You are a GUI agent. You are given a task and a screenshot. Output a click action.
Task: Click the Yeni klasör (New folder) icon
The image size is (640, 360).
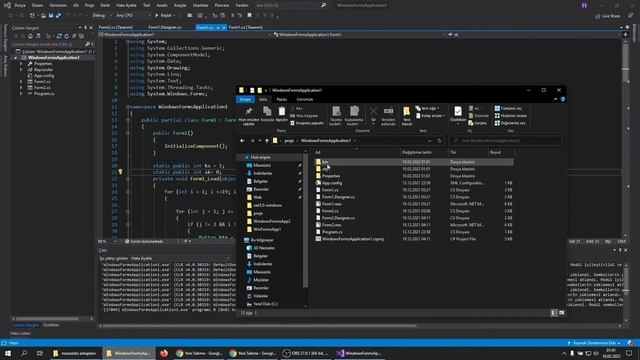[x=407, y=111]
